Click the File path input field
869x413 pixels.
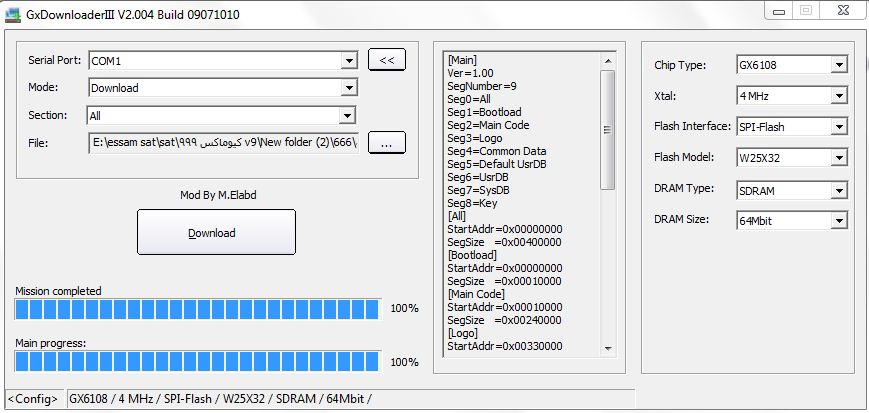[223, 143]
